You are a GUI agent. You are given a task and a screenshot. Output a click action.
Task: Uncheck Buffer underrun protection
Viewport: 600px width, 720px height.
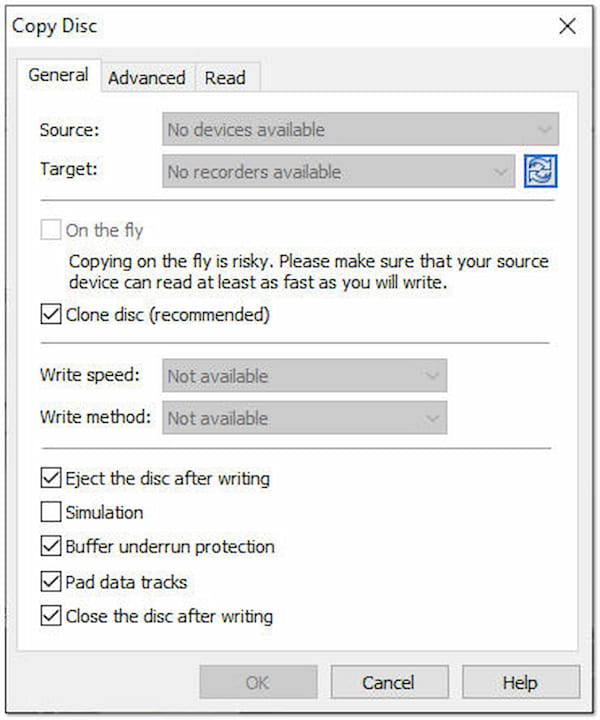coord(52,547)
